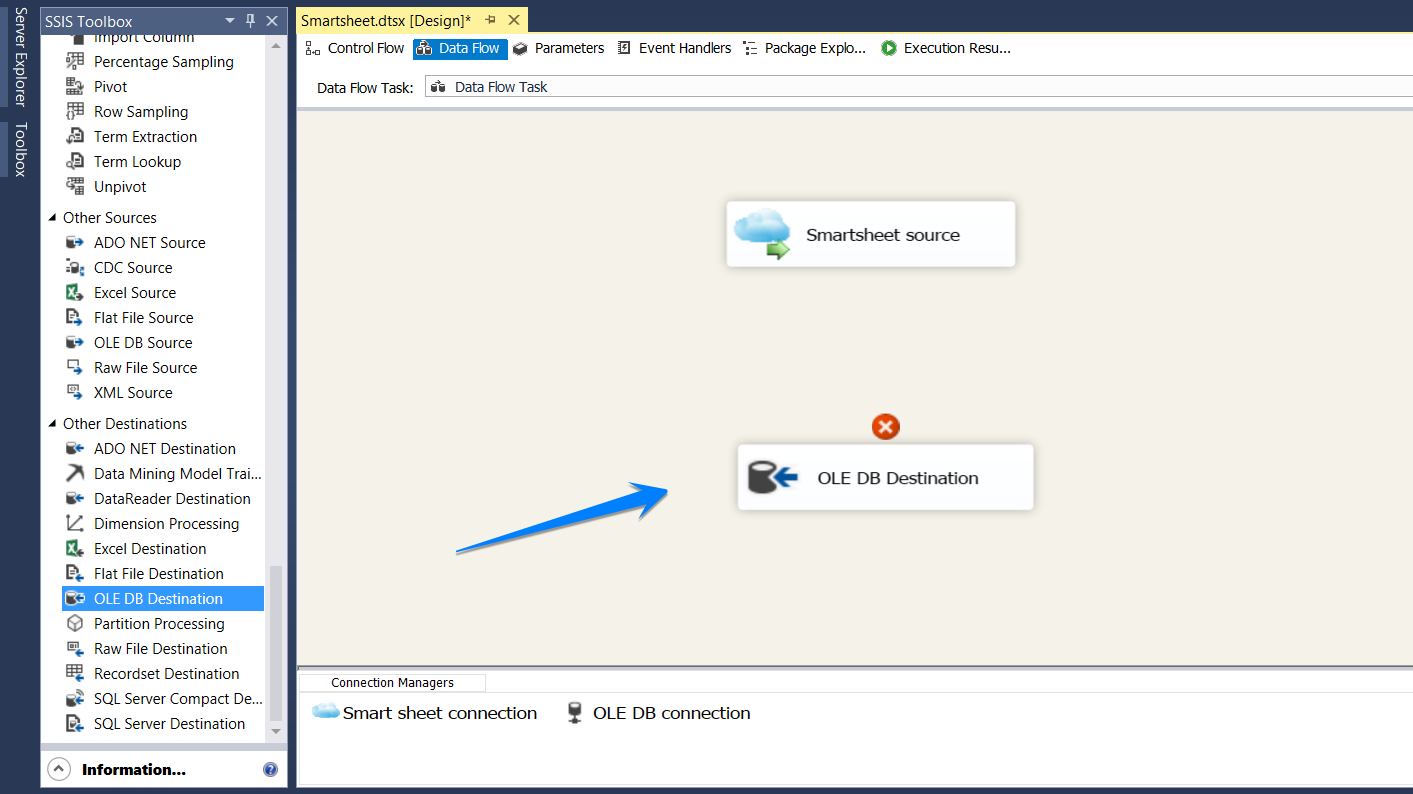Pick the OLE DB Source icon
Screen dimensions: 1413x794
click(x=75, y=342)
